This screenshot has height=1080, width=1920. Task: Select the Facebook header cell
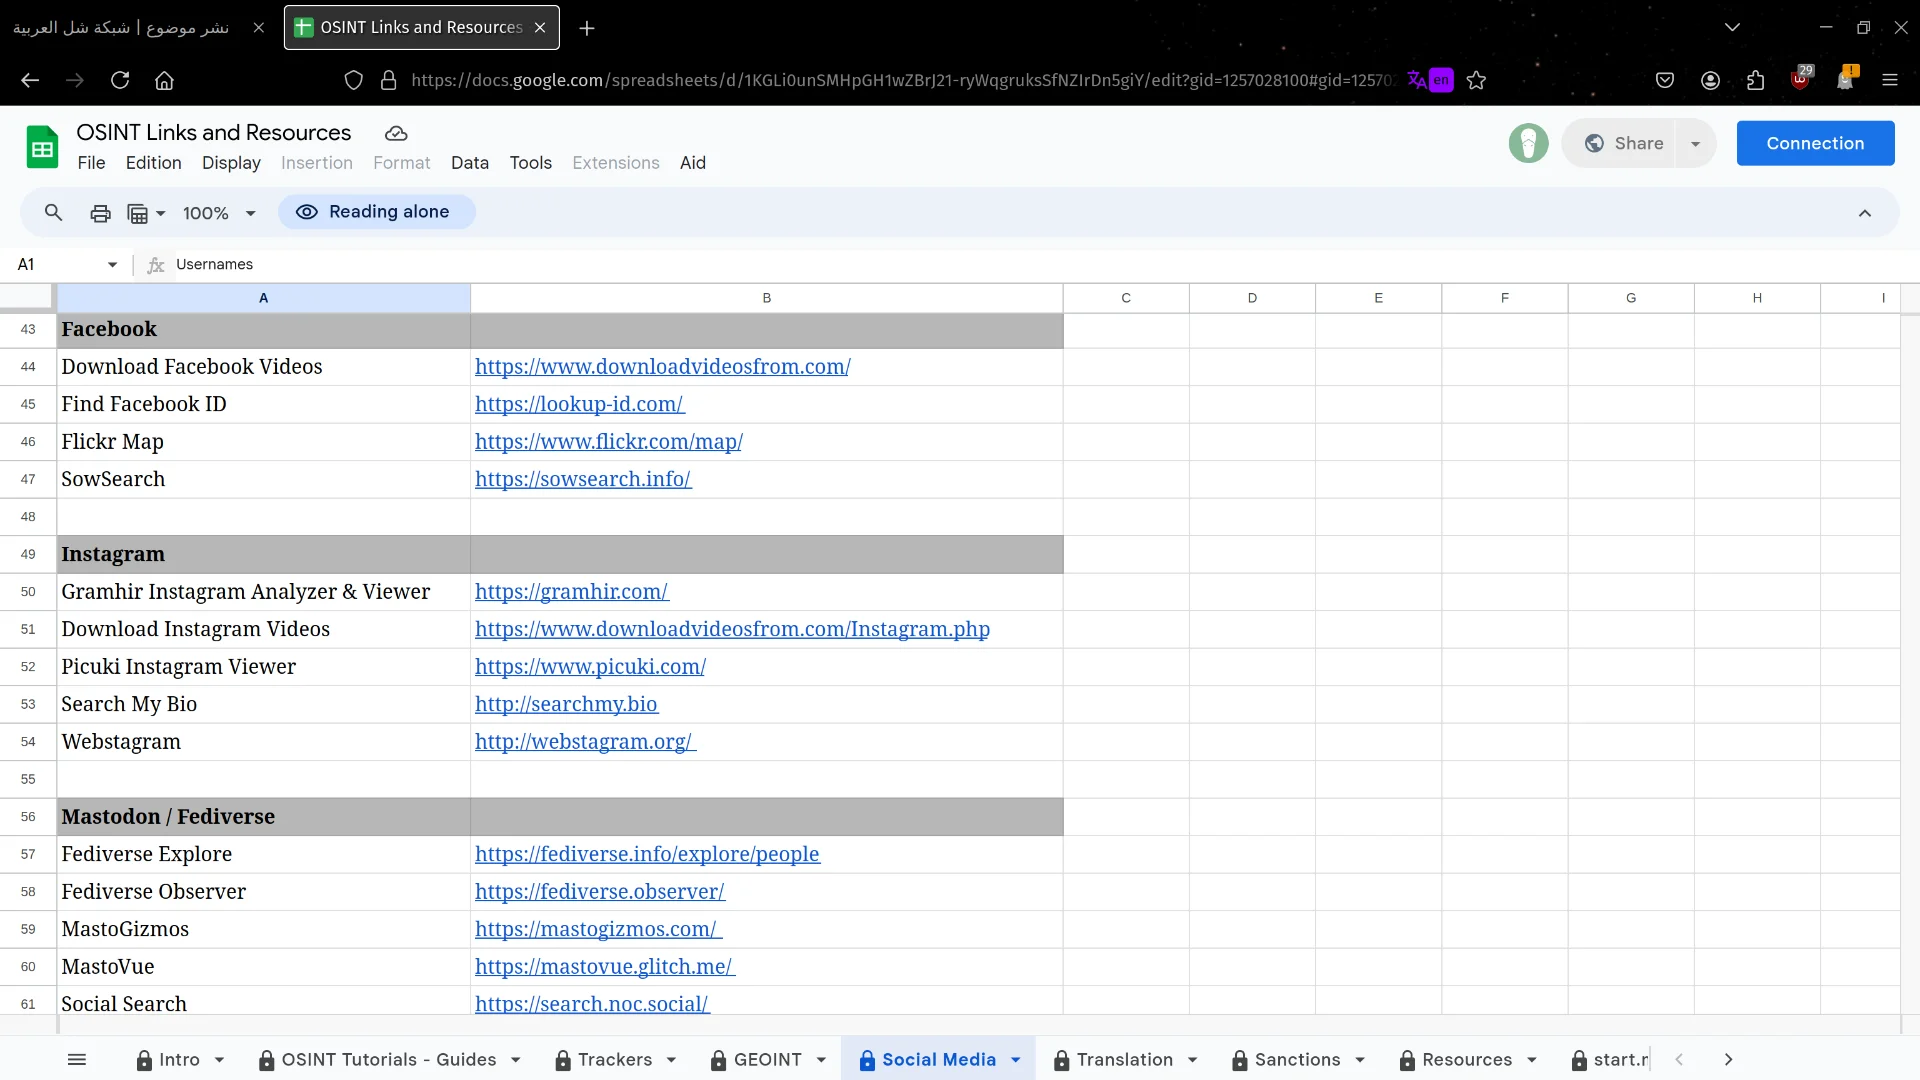(x=264, y=330)
